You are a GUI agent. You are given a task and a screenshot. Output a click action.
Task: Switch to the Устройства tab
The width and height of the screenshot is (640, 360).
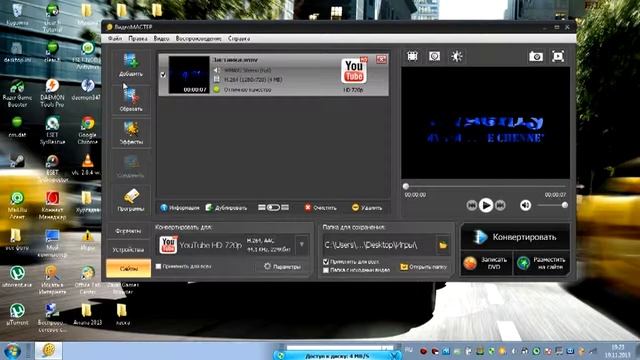point(128,250)
